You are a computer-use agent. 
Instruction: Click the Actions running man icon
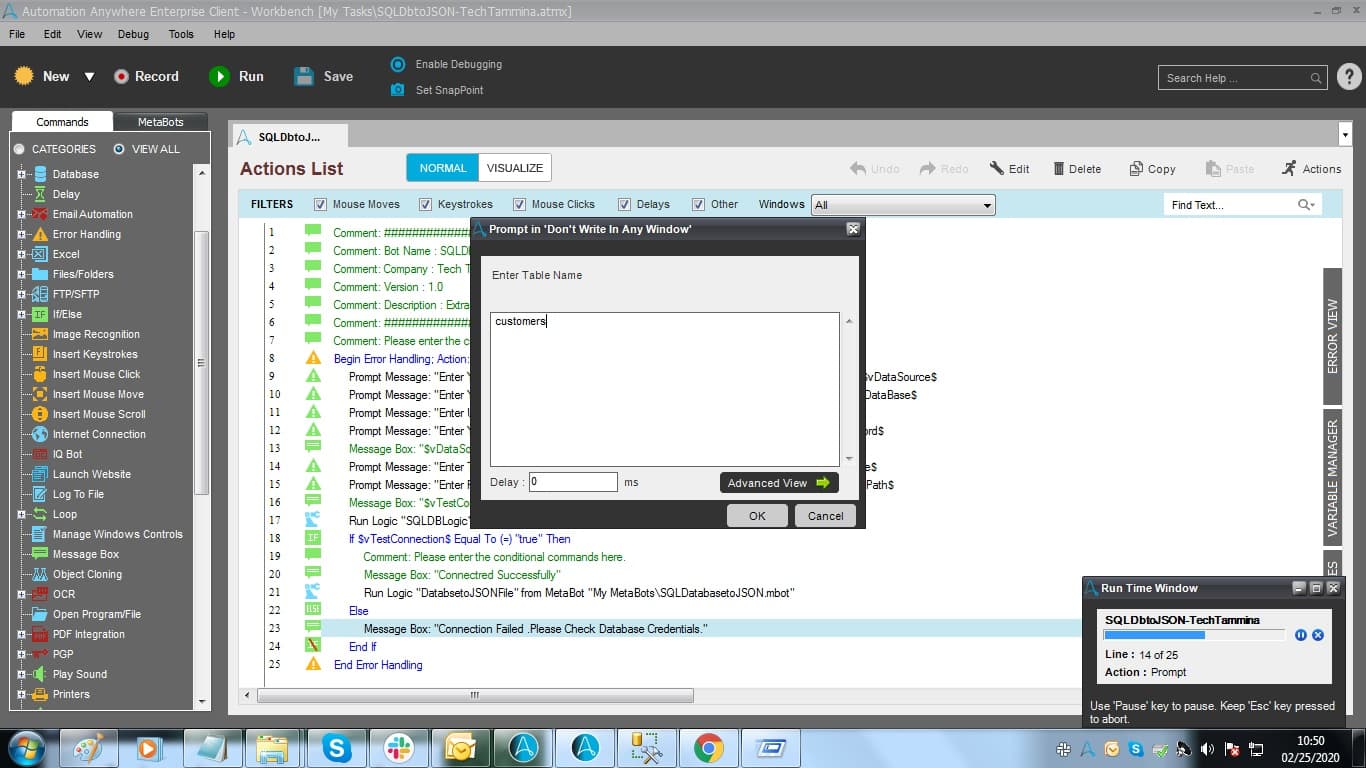click(1289, 168)
